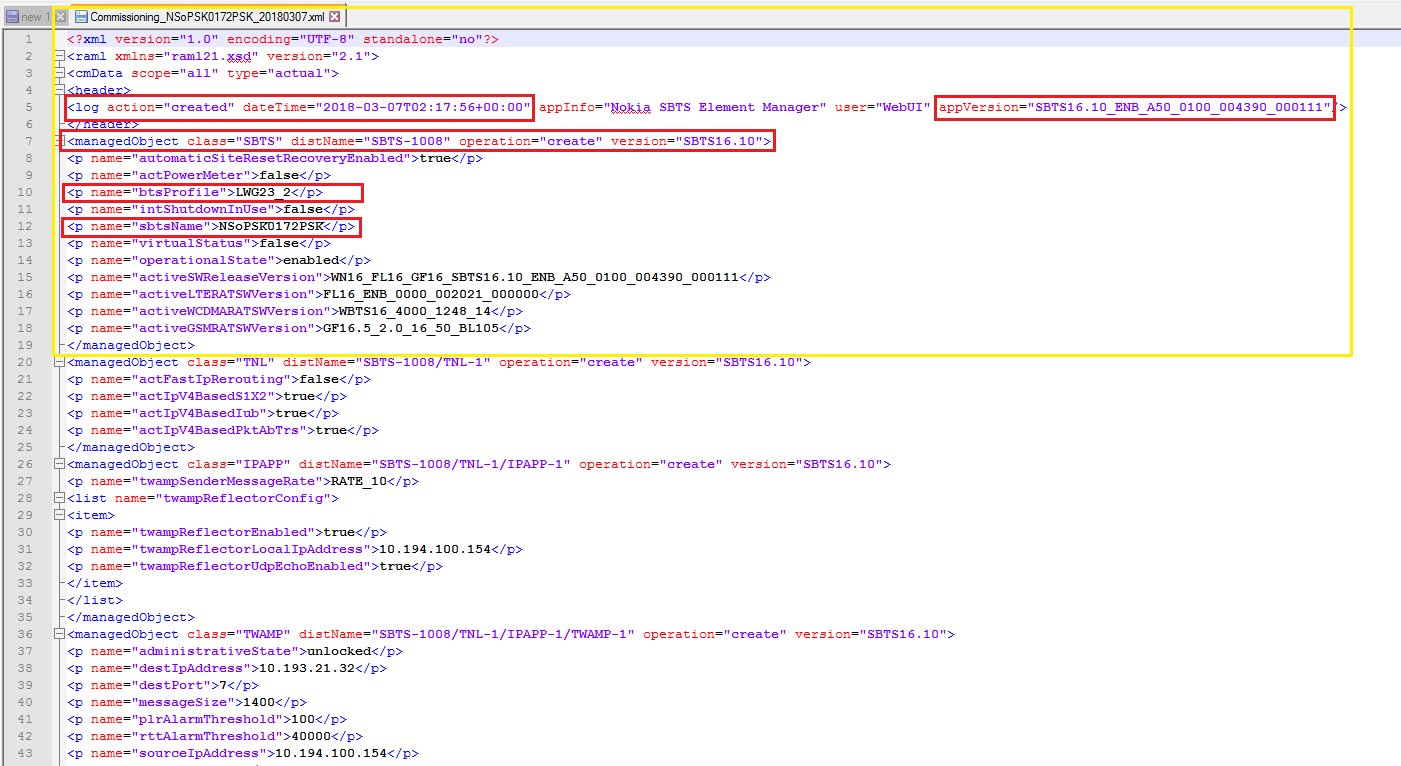Click line number 10 in the margin
Viewport: 1401px width, 766px height.
pyautogui.click(x=25, y=192)
